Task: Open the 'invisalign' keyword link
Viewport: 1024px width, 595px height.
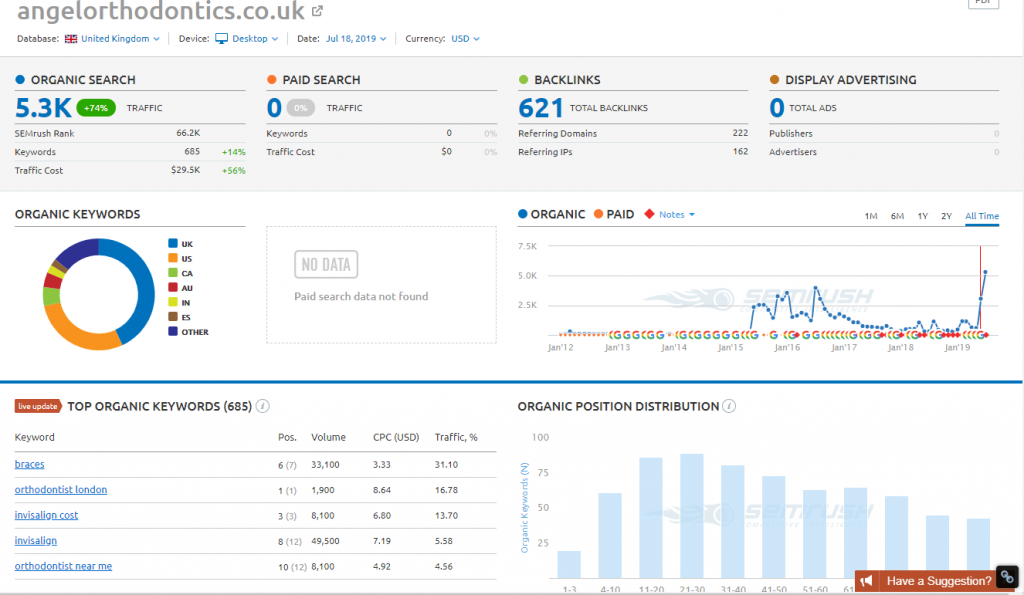Action: [36, 541]
